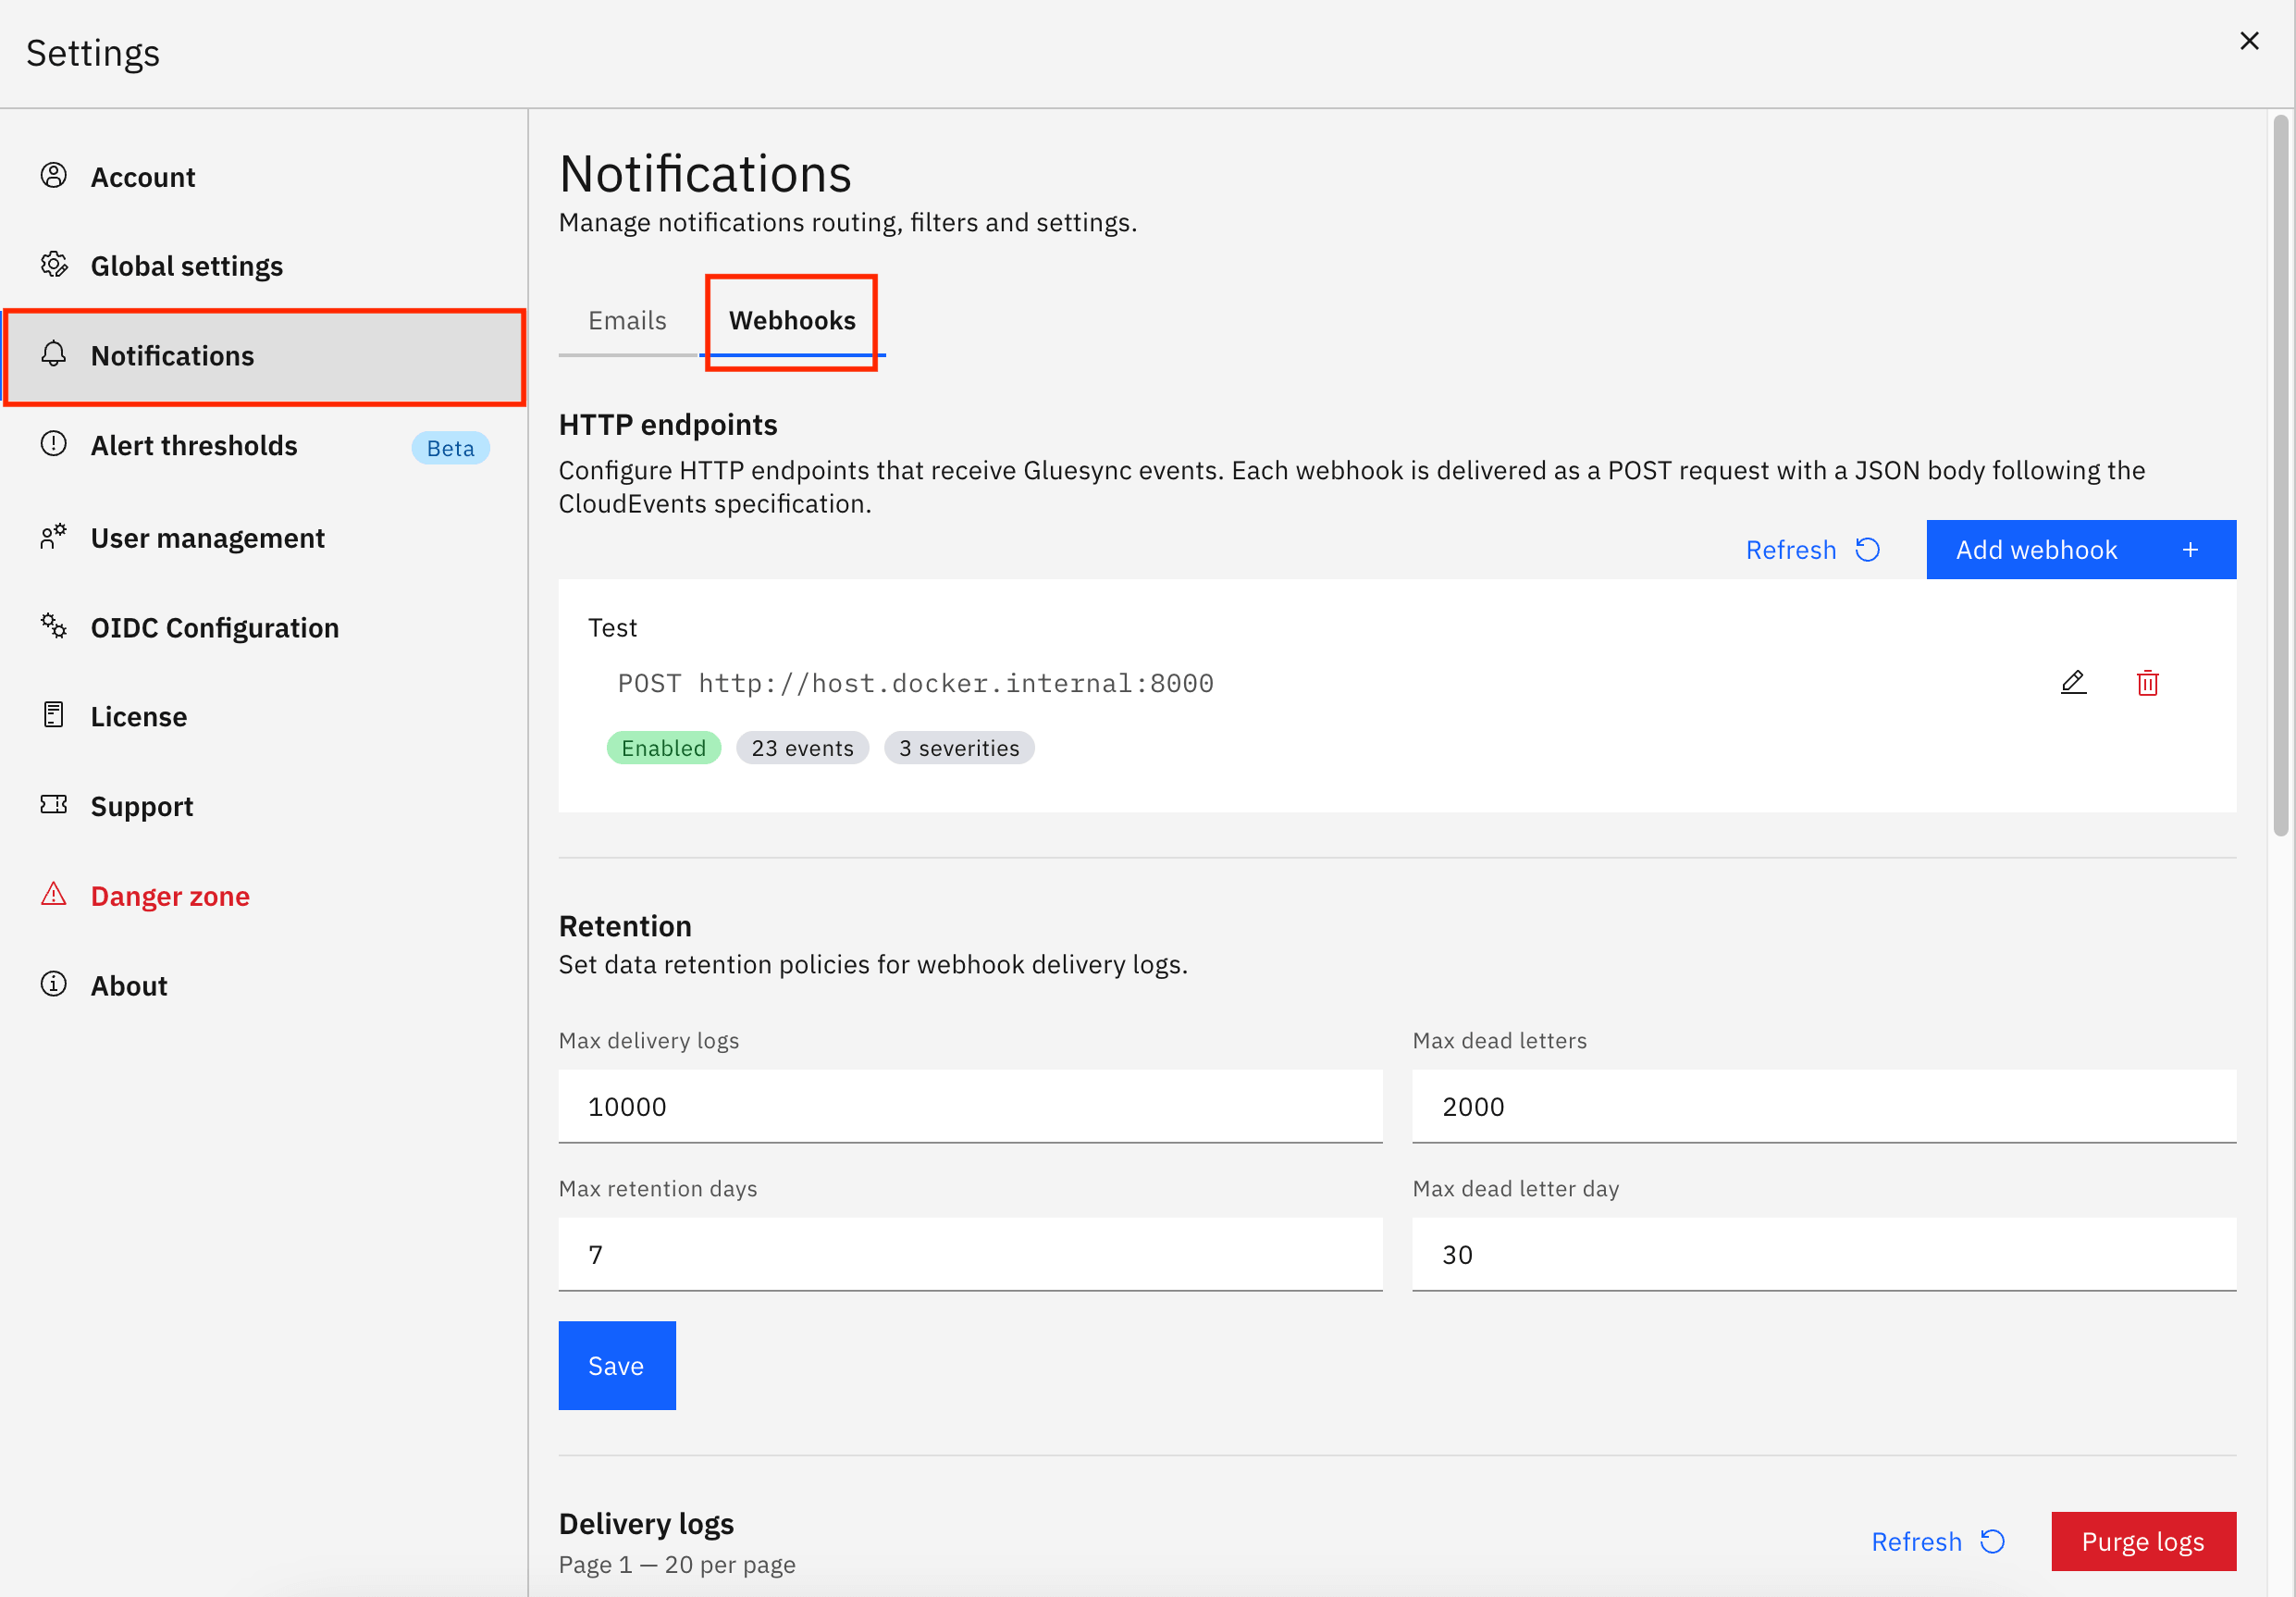Open the Danger zone section
The height and width of the screenshot is (1597, 2296).
coord(264,896)
